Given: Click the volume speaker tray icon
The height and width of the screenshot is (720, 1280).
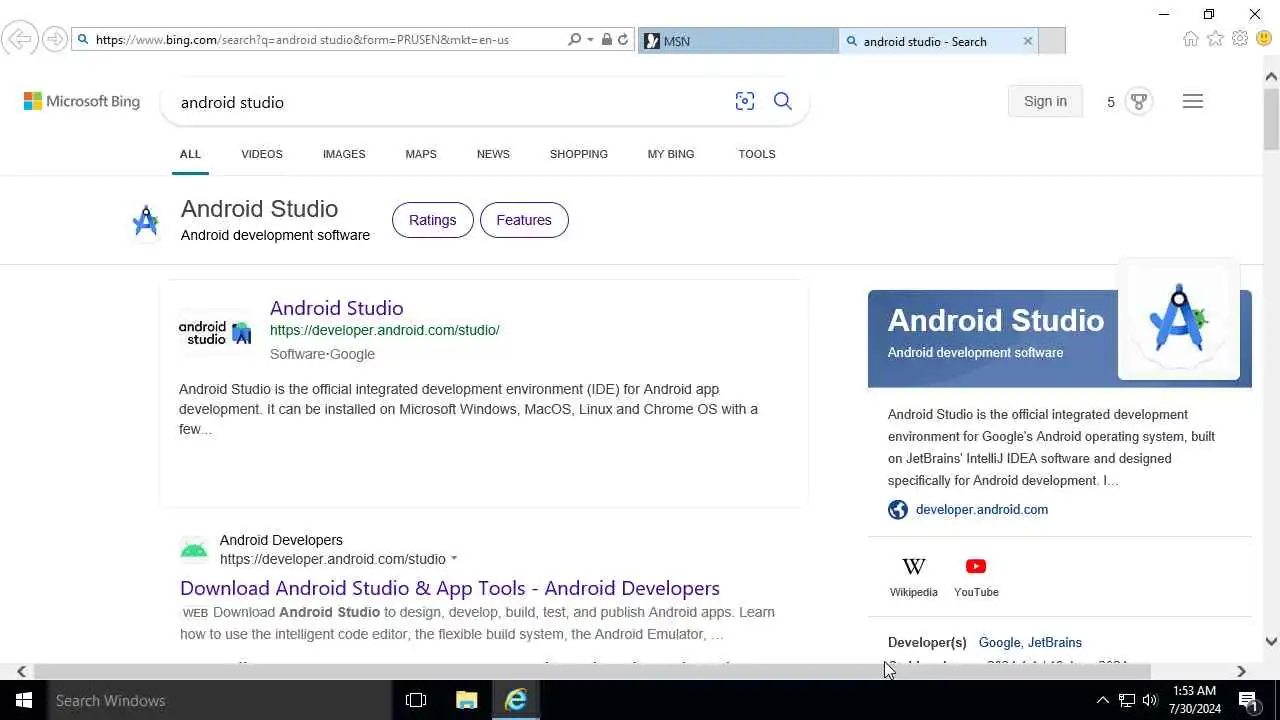Looking at the screenshot, I should pos(1150,700).
